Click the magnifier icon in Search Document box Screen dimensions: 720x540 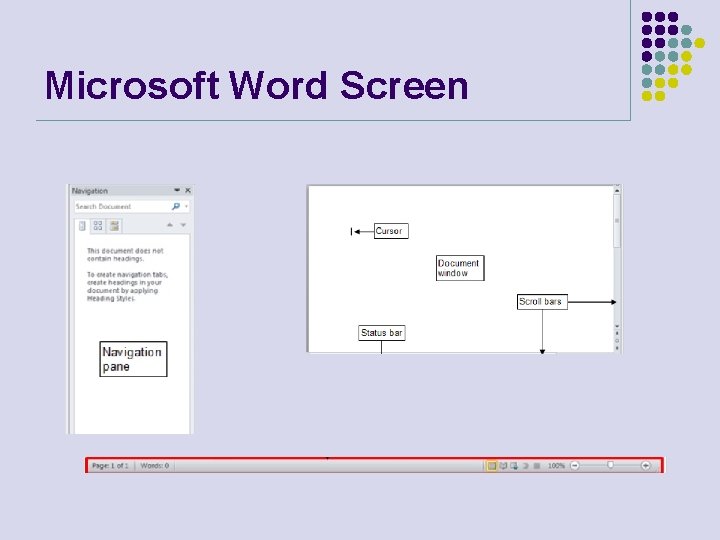175,207
